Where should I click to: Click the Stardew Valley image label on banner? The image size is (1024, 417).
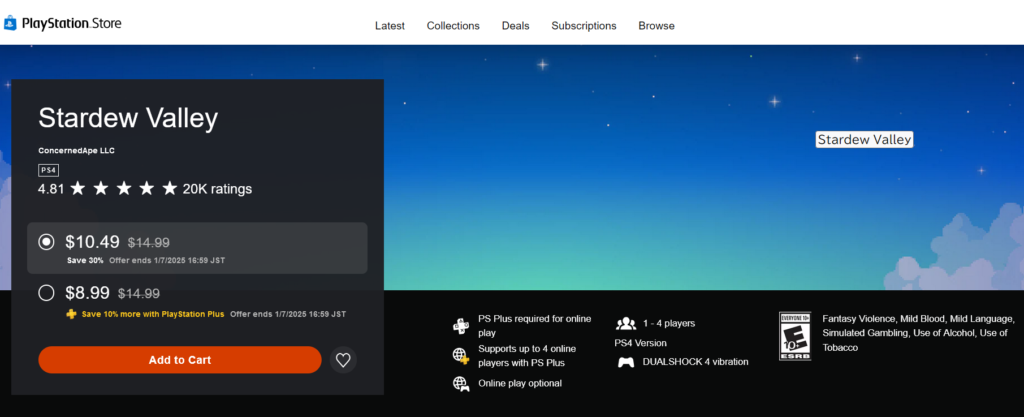coord(865,140)
